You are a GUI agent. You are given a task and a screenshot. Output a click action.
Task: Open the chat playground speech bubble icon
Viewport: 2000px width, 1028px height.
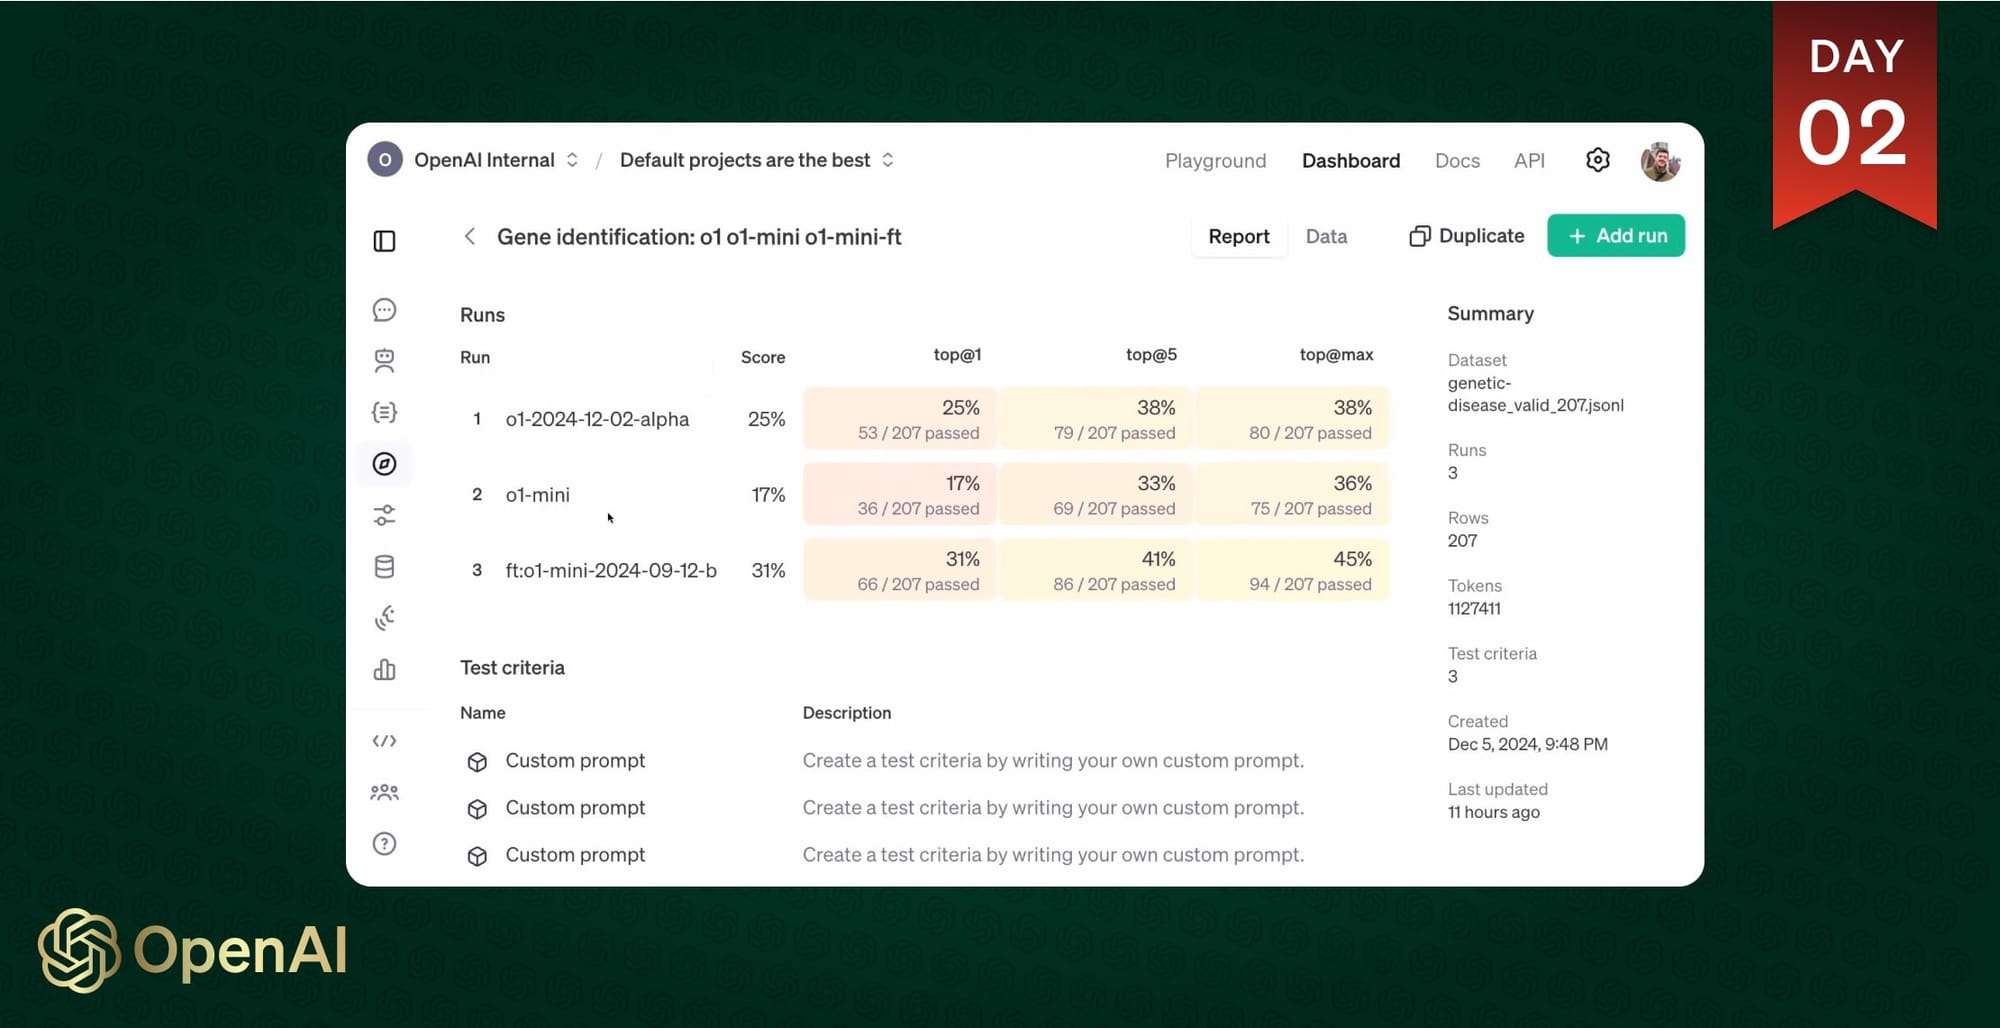click(385, 310)
